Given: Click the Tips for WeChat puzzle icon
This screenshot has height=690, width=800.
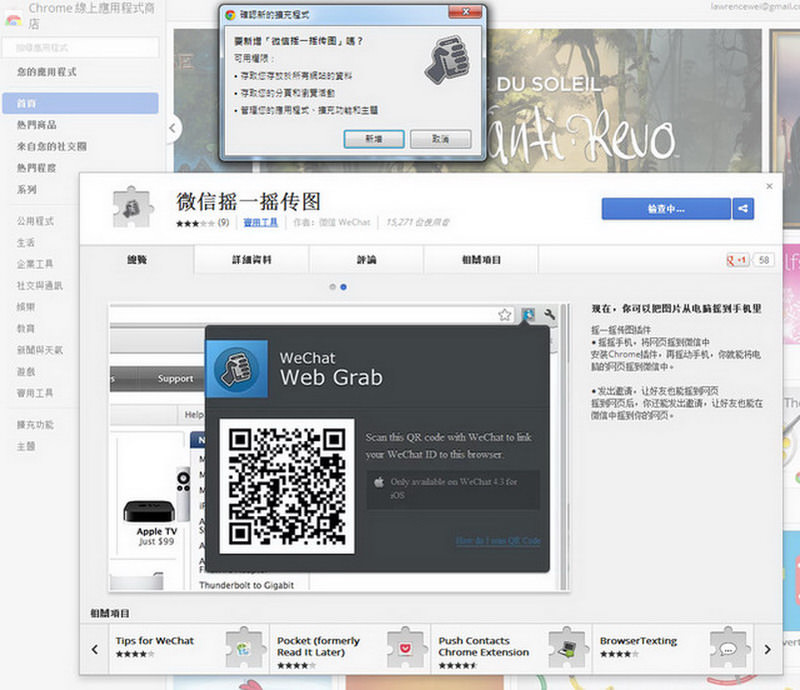Looking at the screenshot, I should point(245,647).
